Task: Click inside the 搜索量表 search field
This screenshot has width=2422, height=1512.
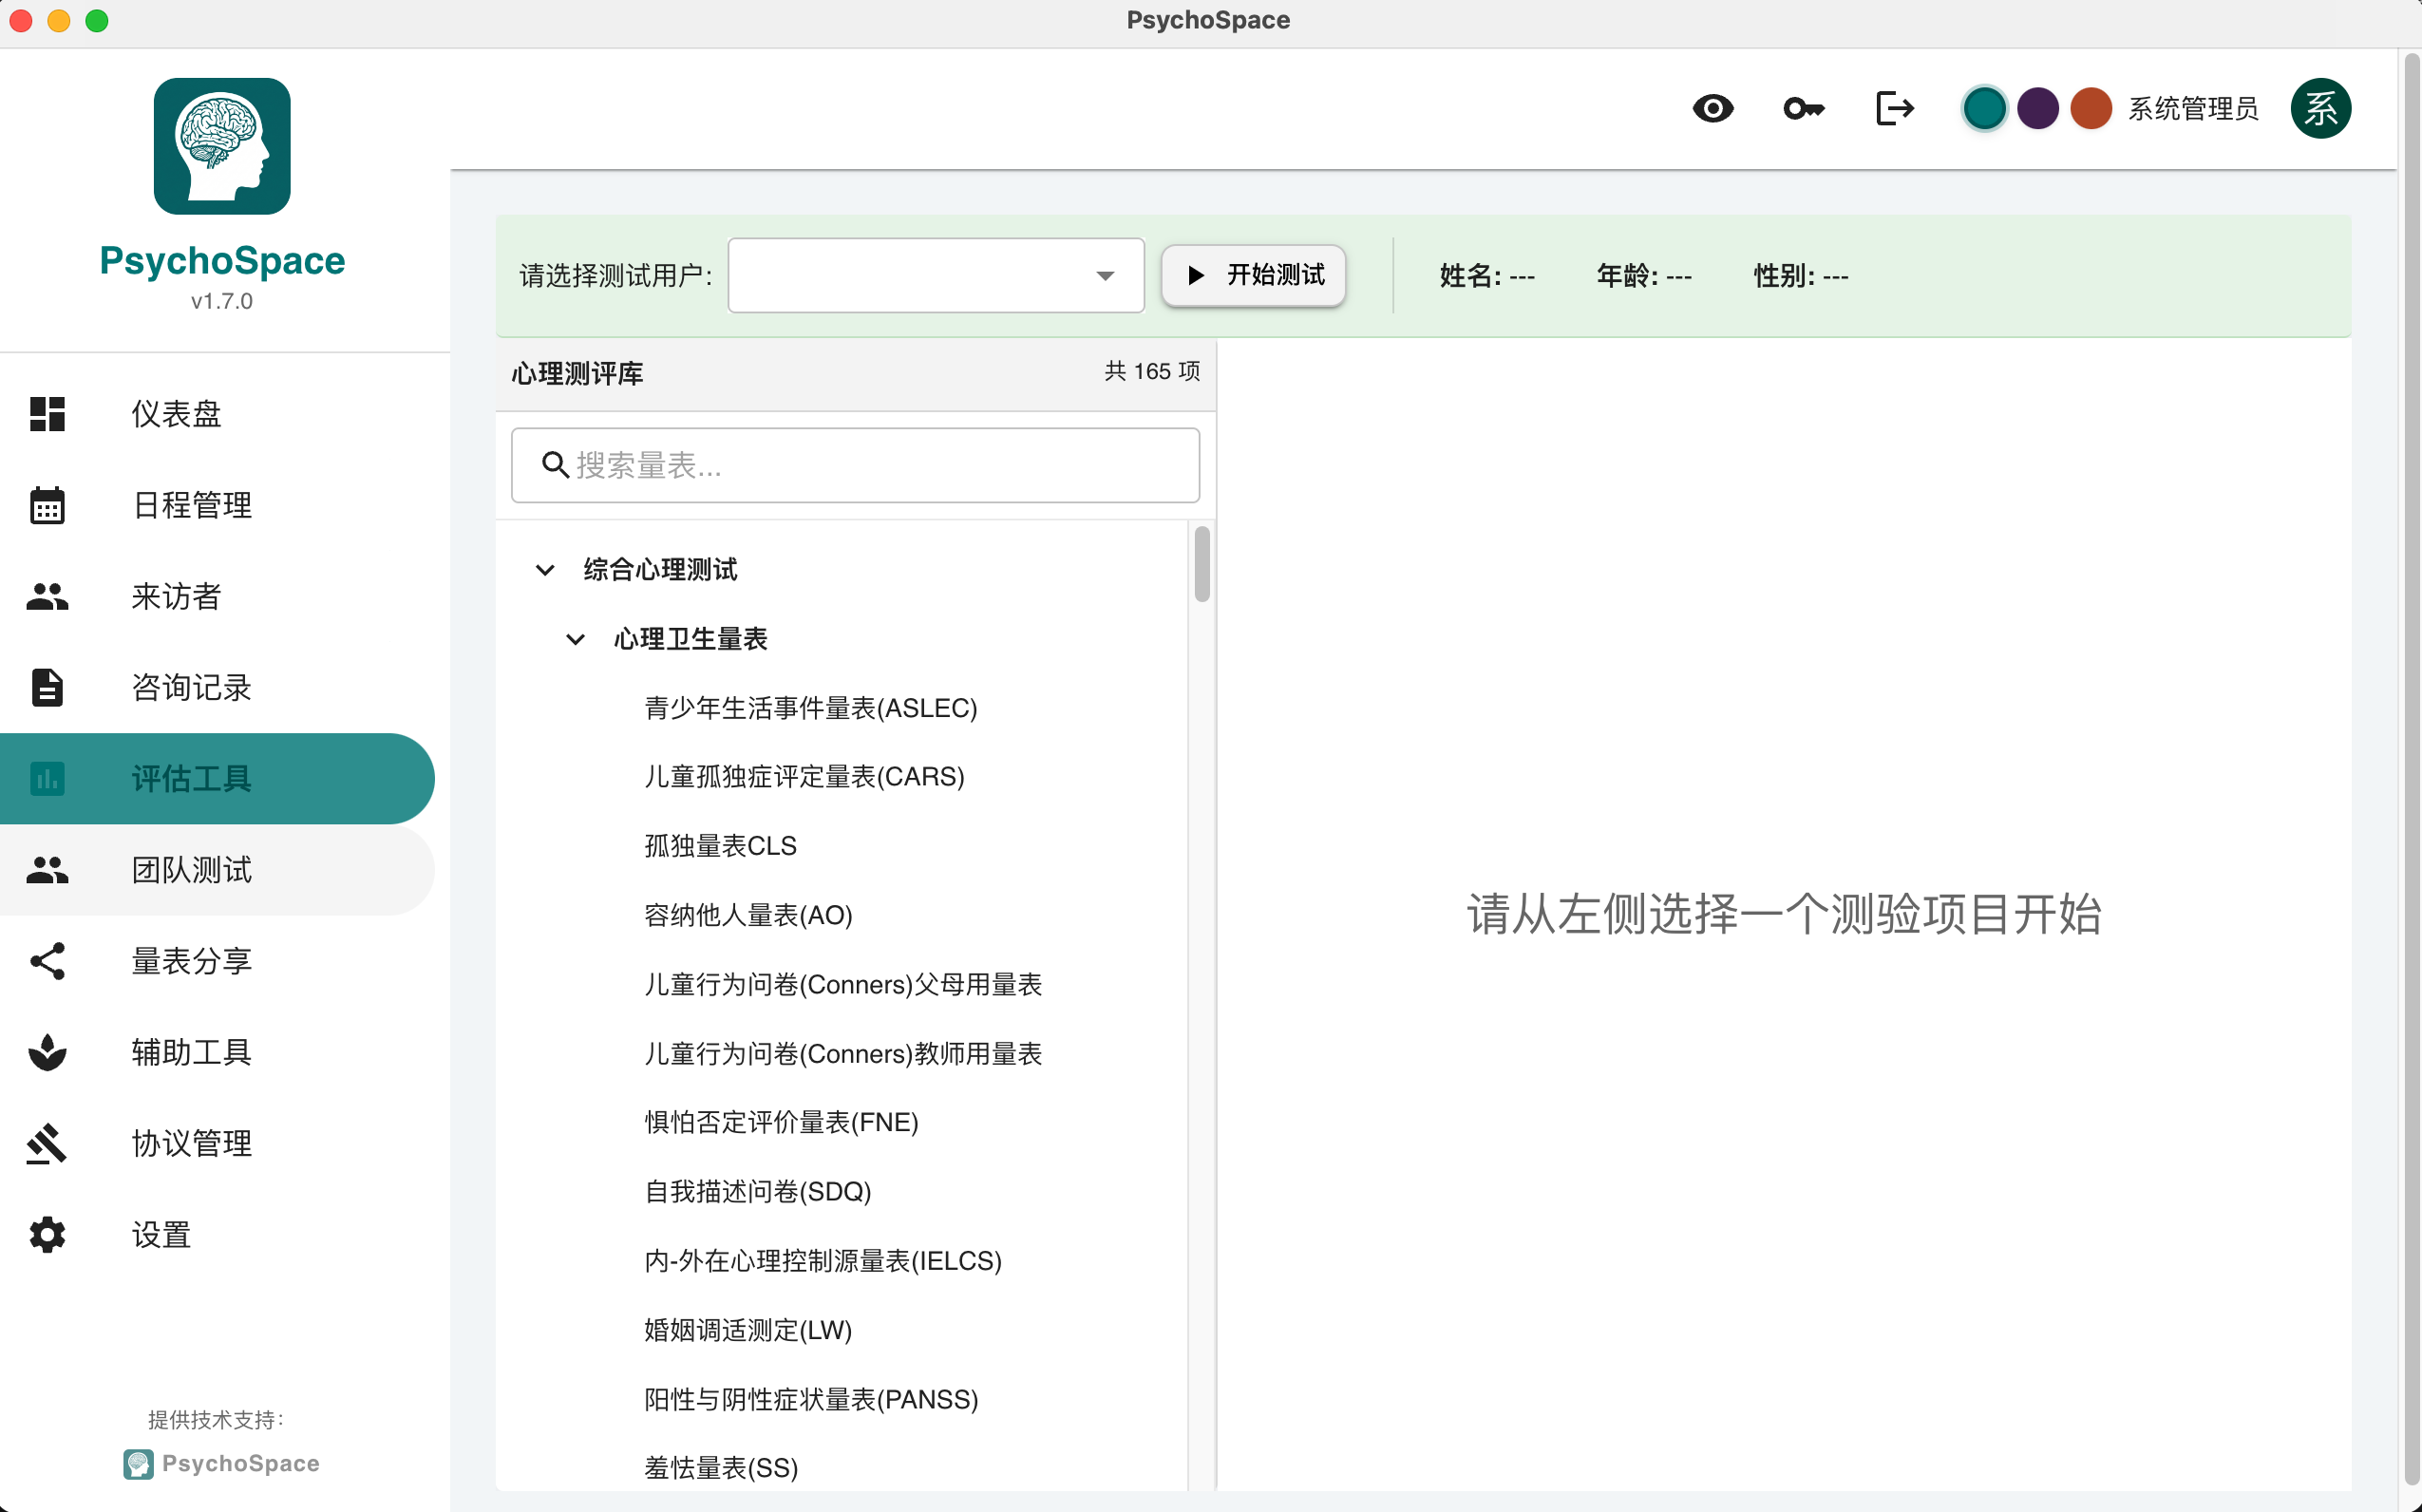Action: click(854, 464)
